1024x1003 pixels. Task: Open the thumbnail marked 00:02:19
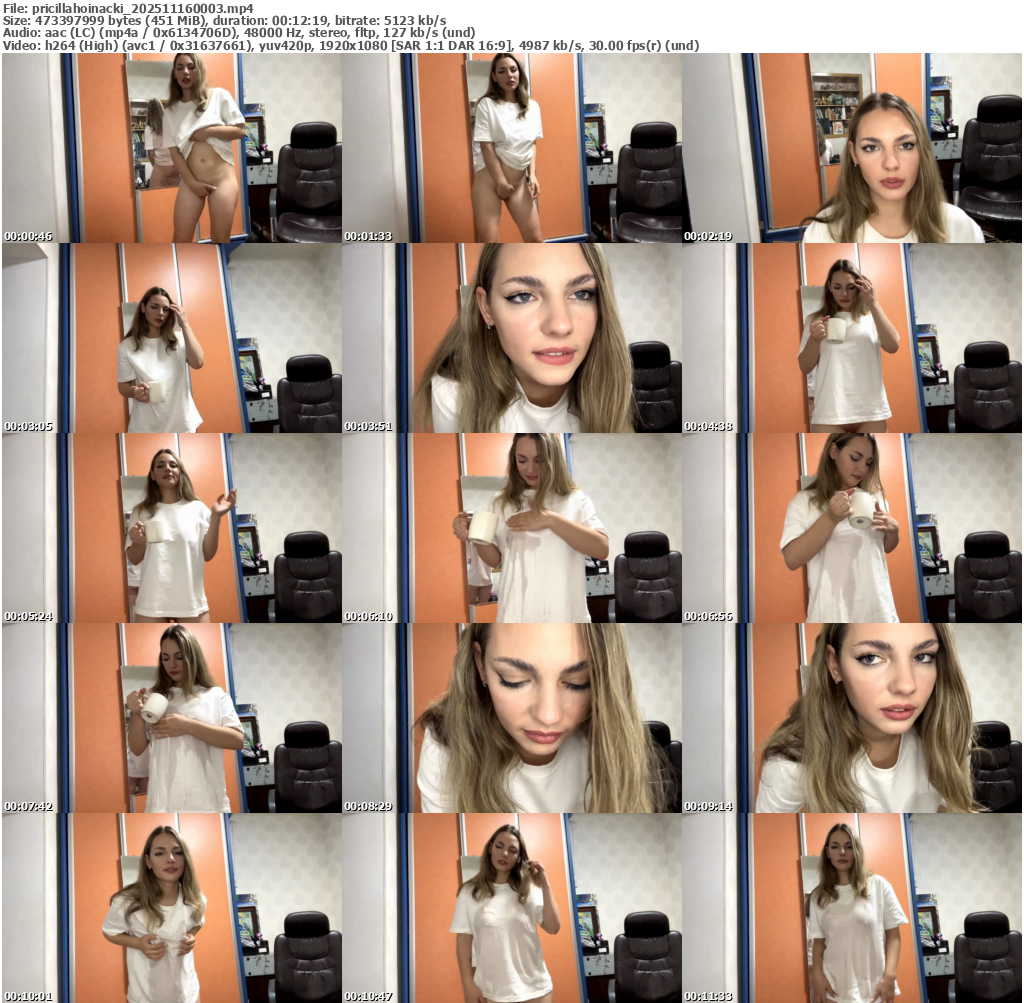[852, 148]
